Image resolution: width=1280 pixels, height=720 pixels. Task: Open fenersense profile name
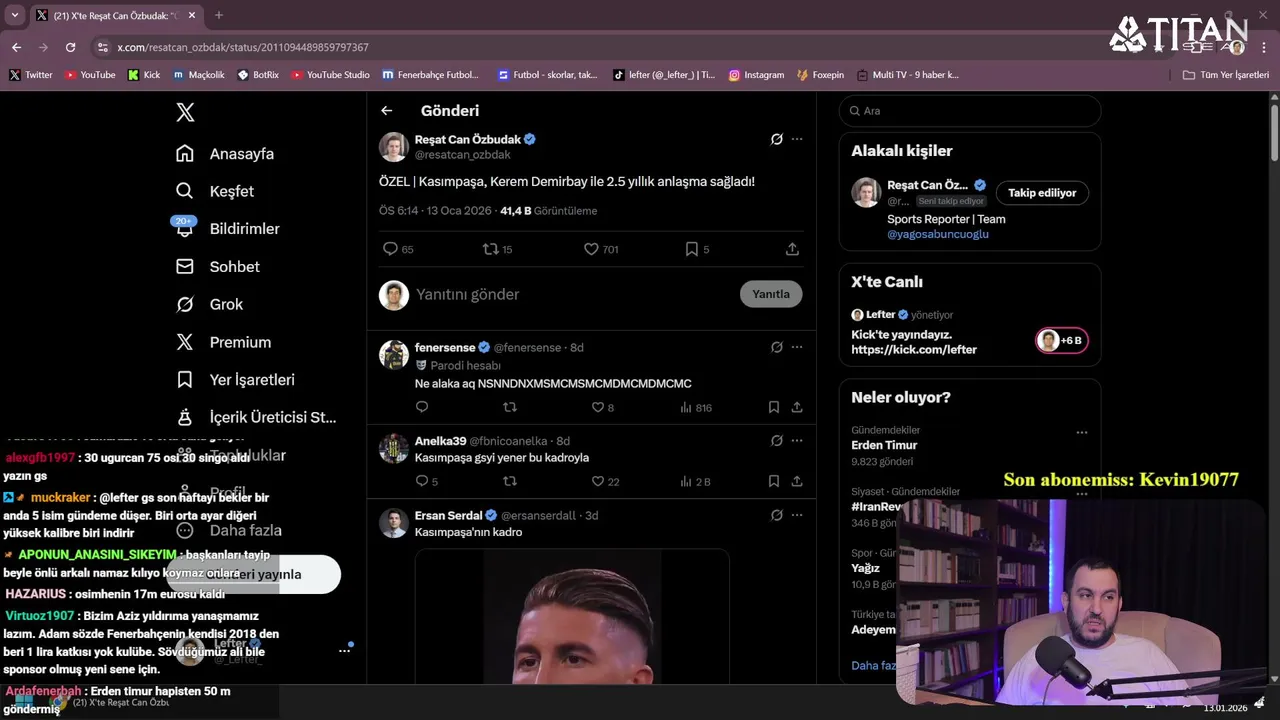pos(445,347)
